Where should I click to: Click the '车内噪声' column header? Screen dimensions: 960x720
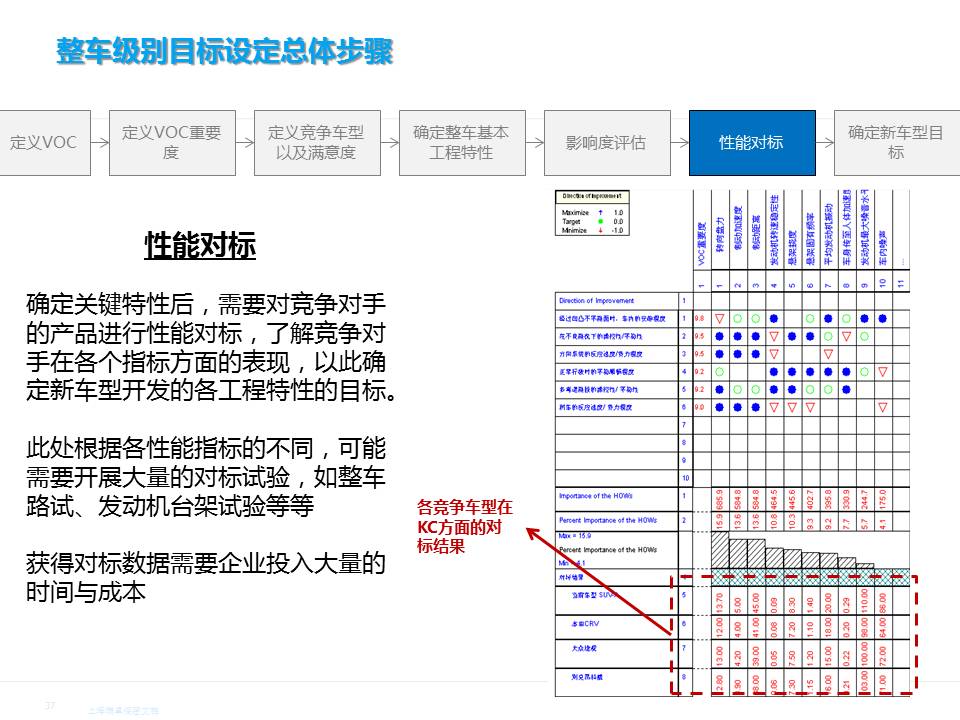[883, 247]
